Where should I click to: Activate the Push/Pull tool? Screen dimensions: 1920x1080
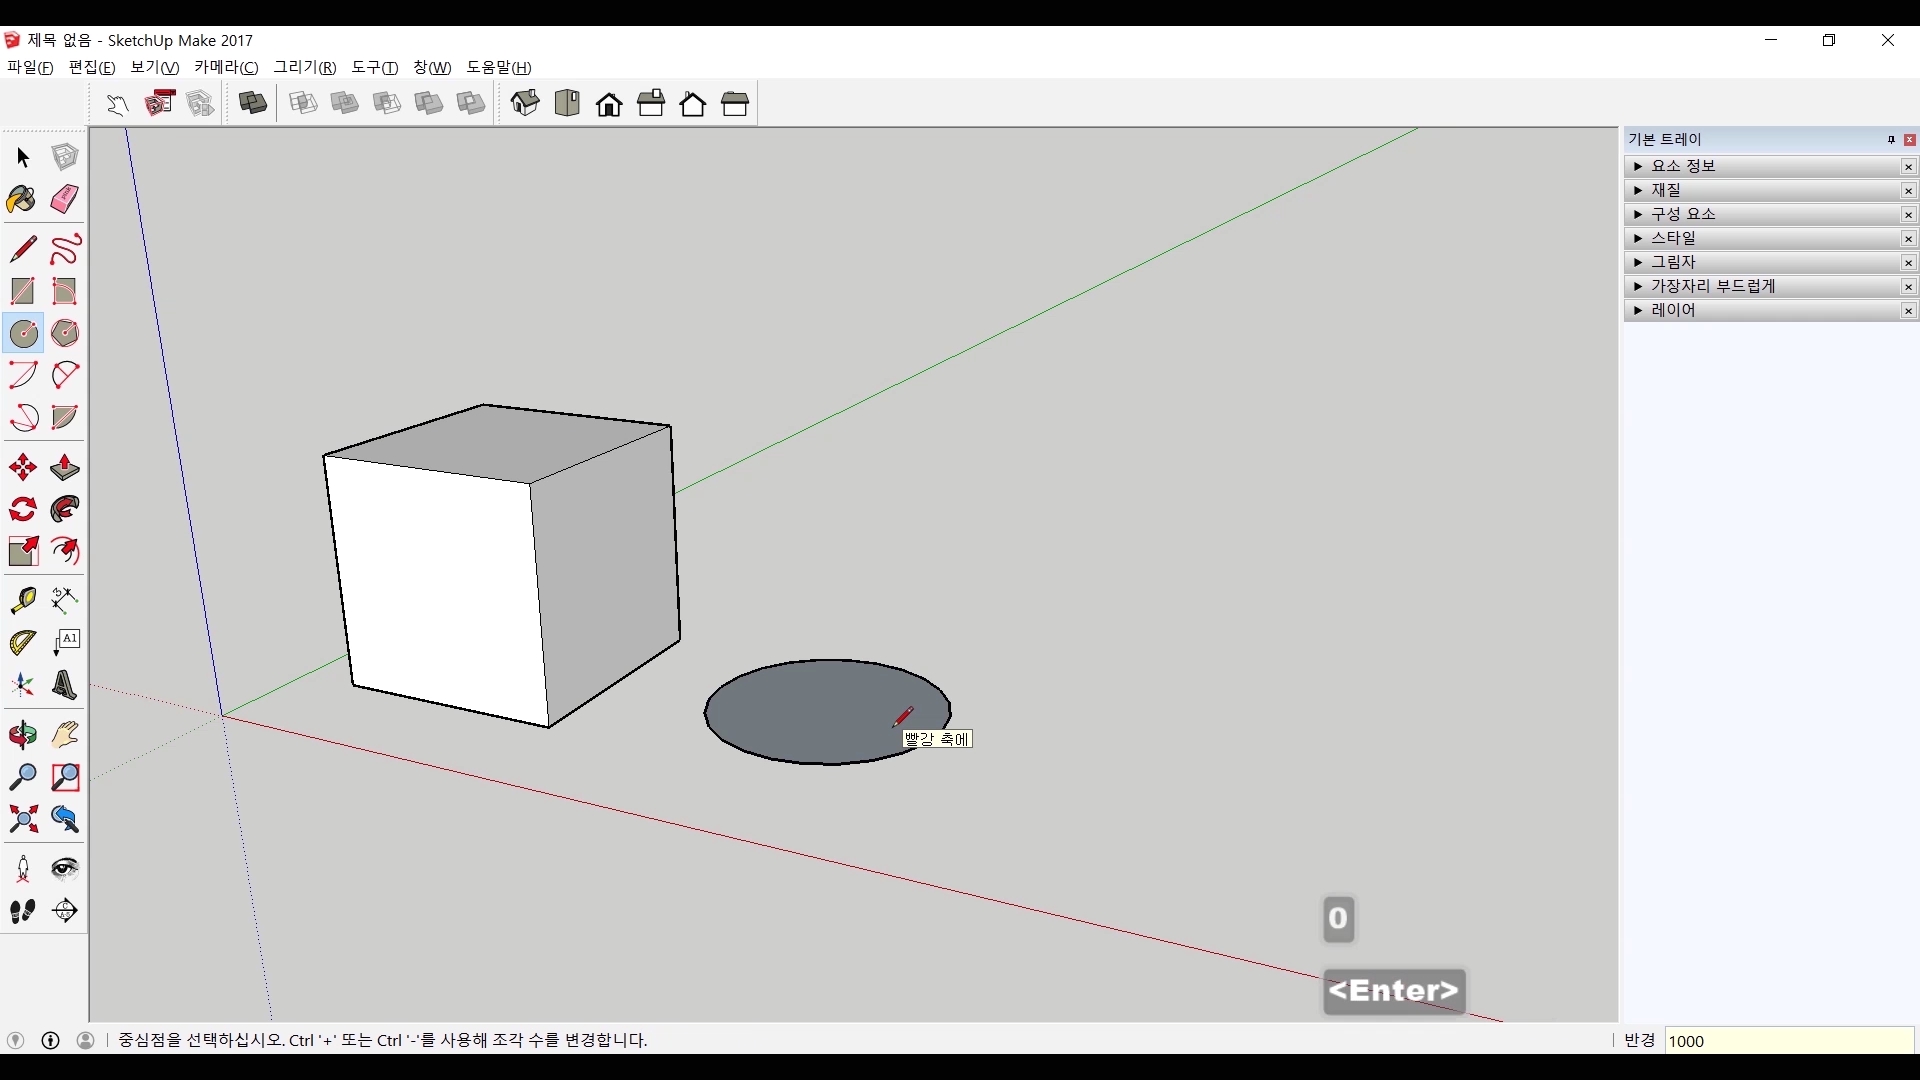(x=65, y=468)
